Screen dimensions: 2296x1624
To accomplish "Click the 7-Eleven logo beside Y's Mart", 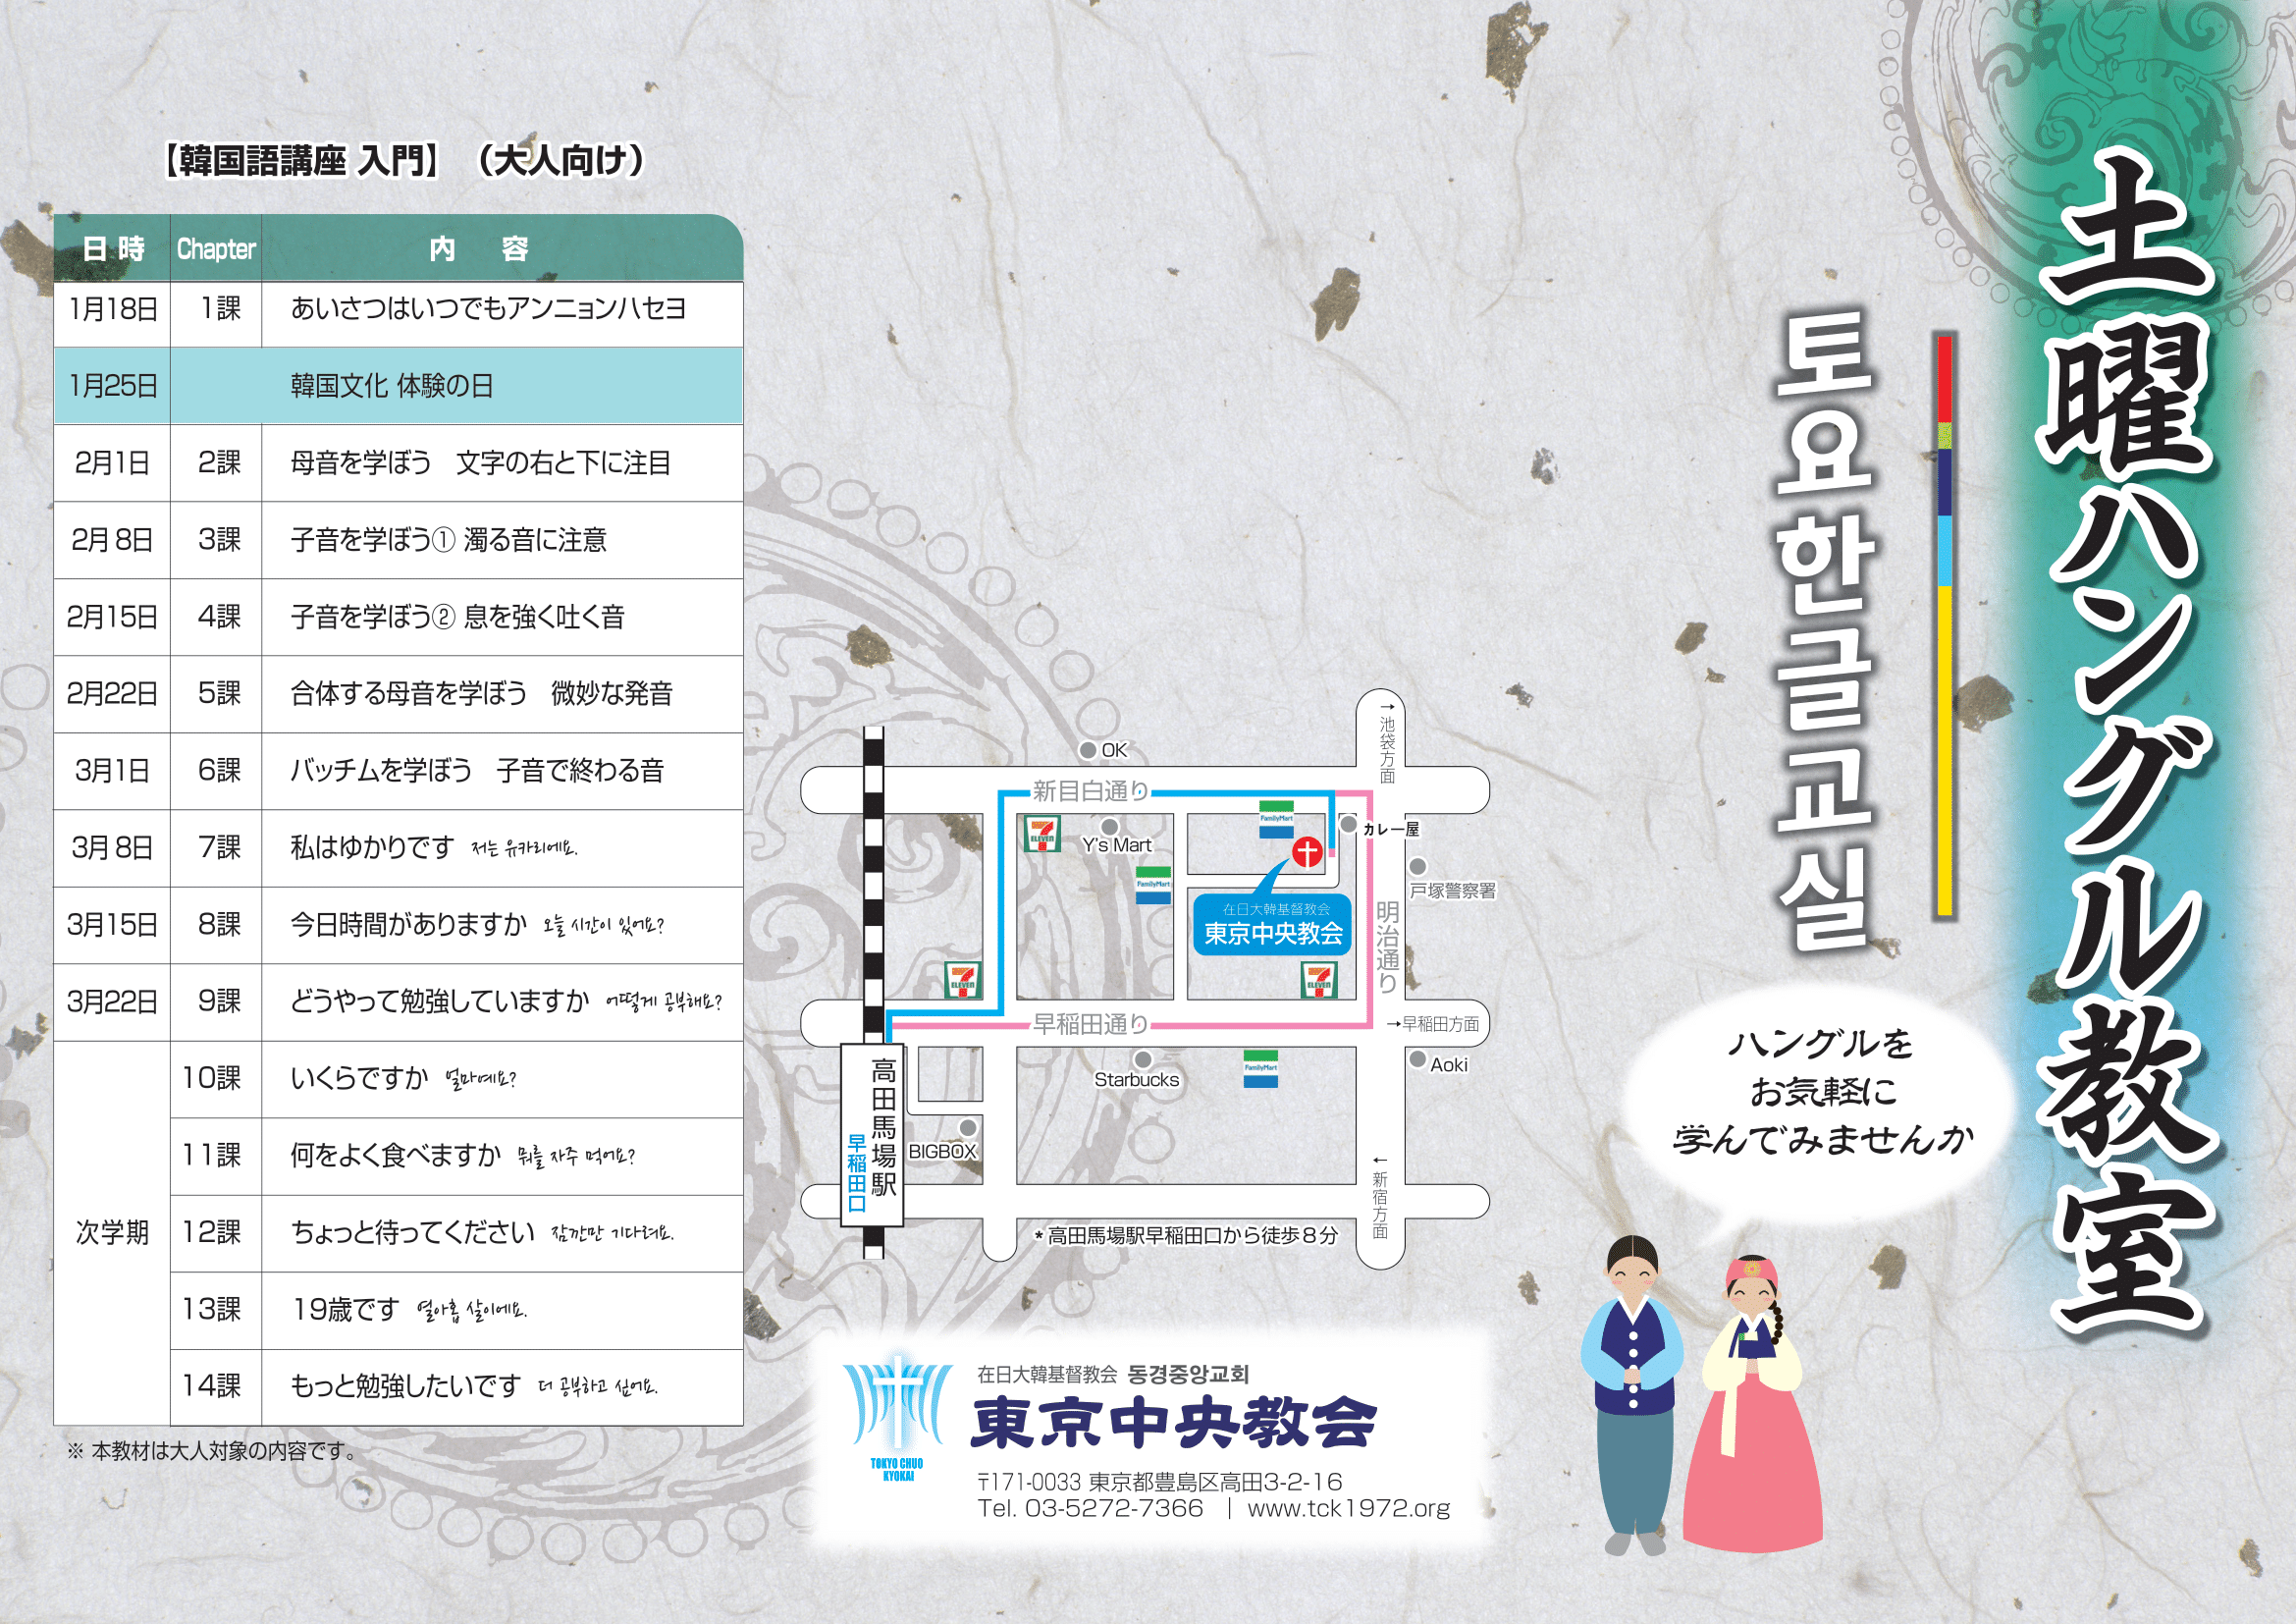I will point(1042,834).
